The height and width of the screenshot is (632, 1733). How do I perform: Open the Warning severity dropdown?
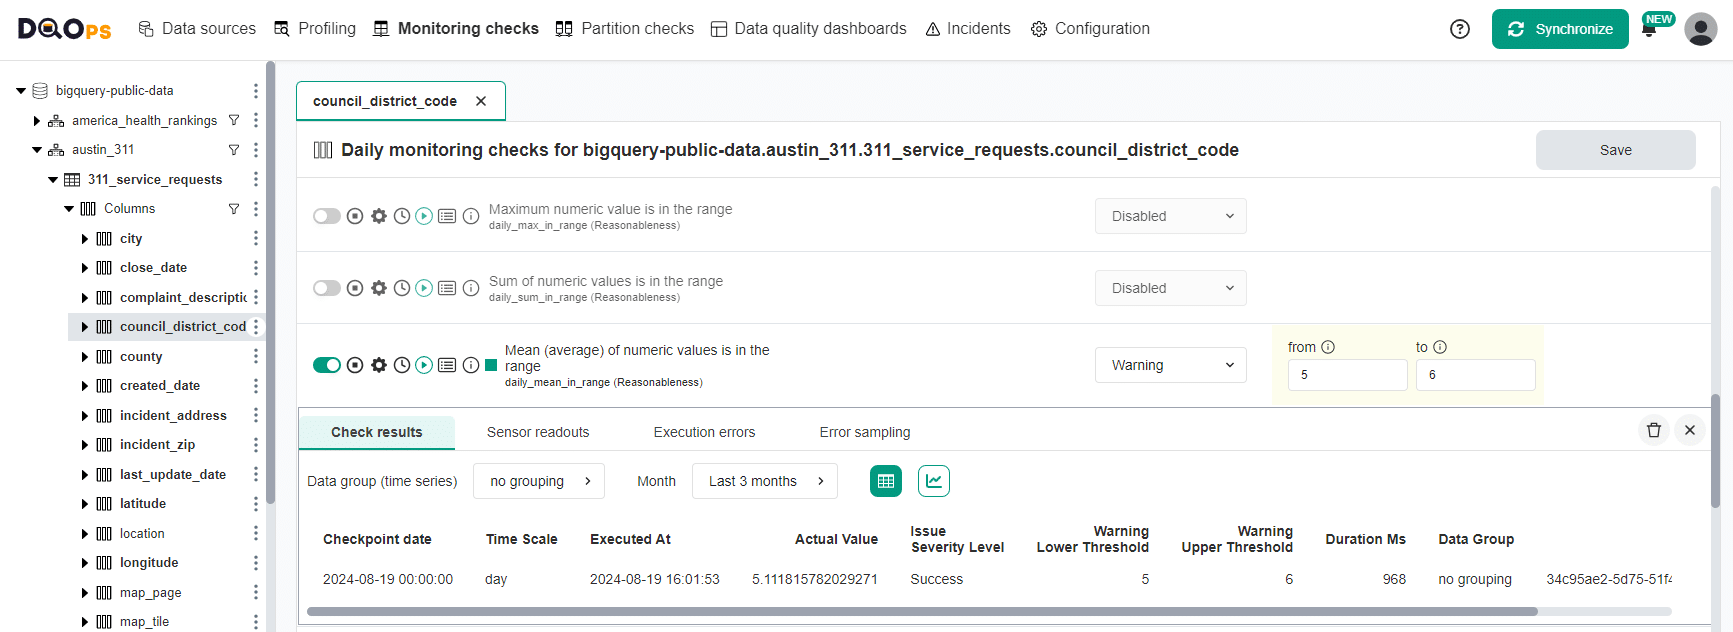(1171, 365)
